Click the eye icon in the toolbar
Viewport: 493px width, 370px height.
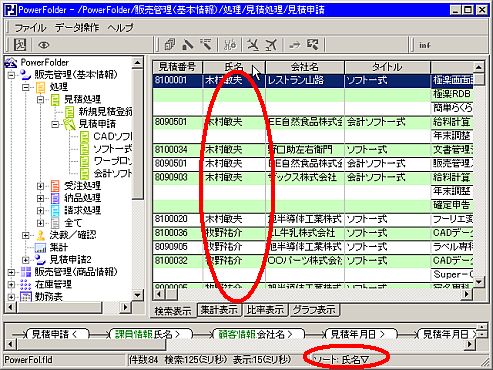tap(44, 45)
